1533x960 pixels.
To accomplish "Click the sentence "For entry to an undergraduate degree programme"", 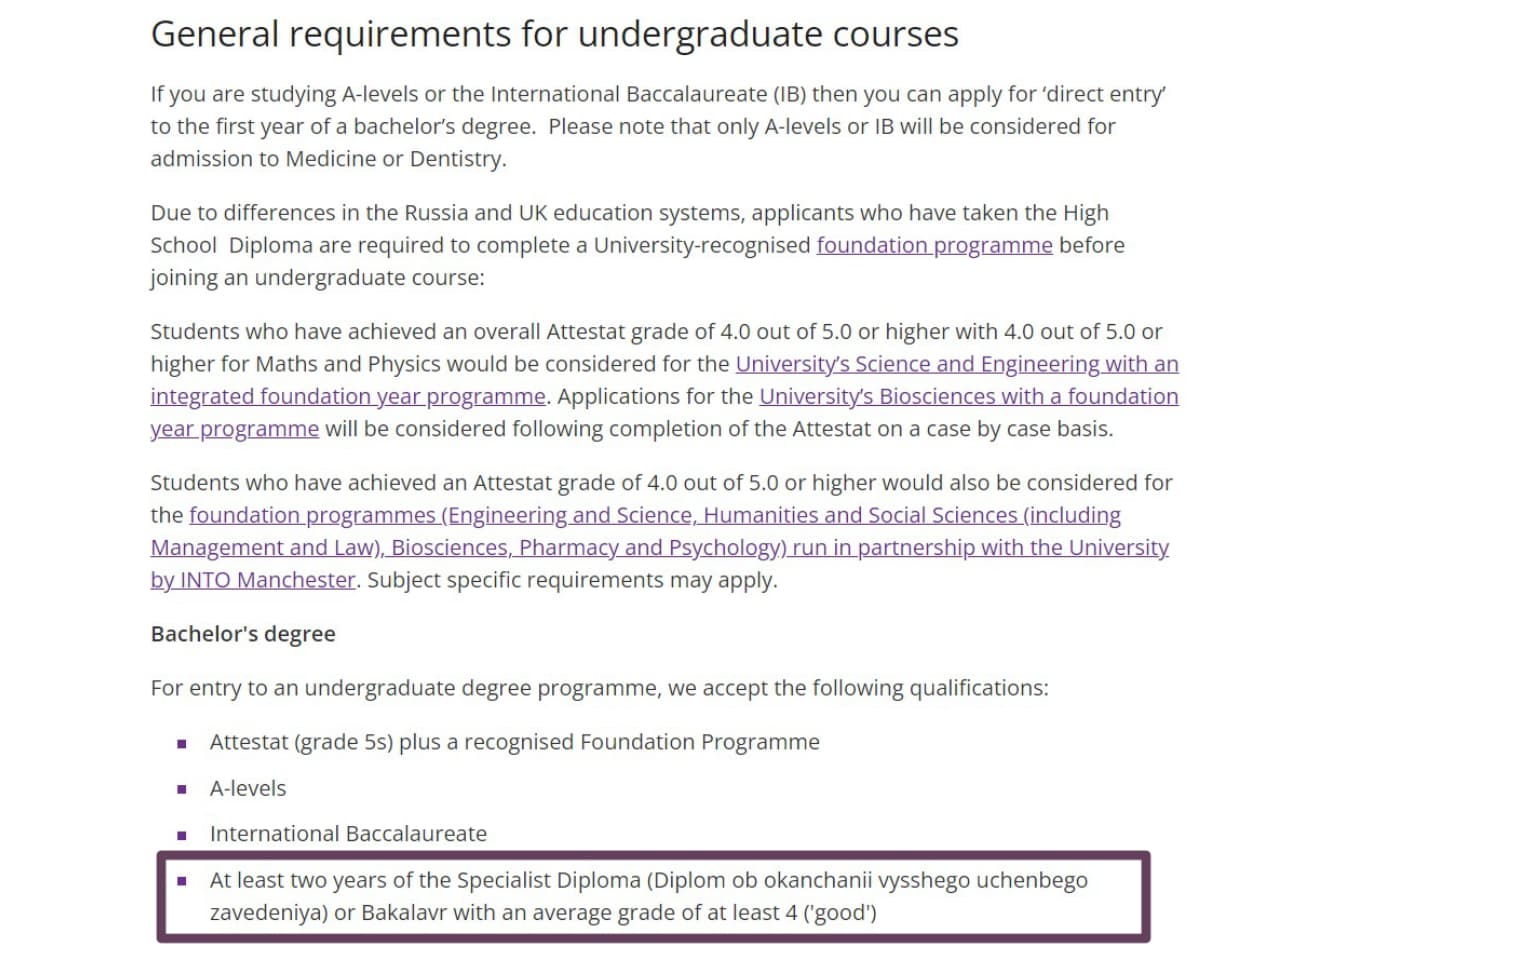I will pyautogui.click(x=599, y=688).
